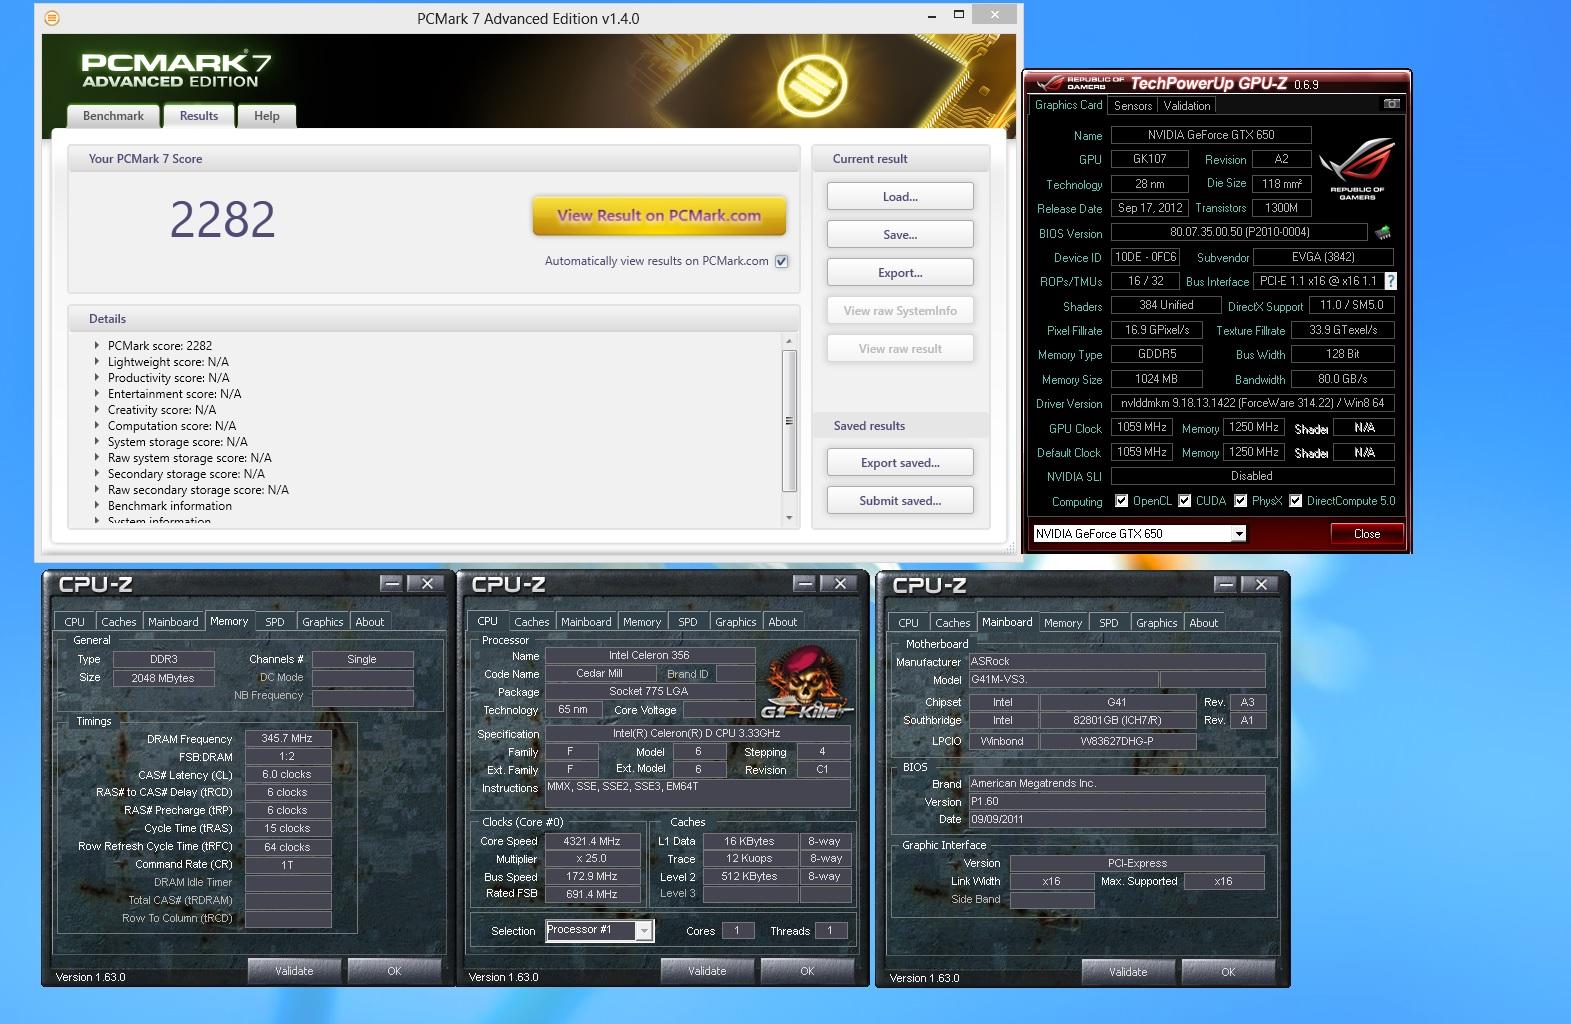Viewport: 1571px width, 1024px height.
Task: Click the PCMark 7 title bar orange icon
Action: (x=52, y=18)
